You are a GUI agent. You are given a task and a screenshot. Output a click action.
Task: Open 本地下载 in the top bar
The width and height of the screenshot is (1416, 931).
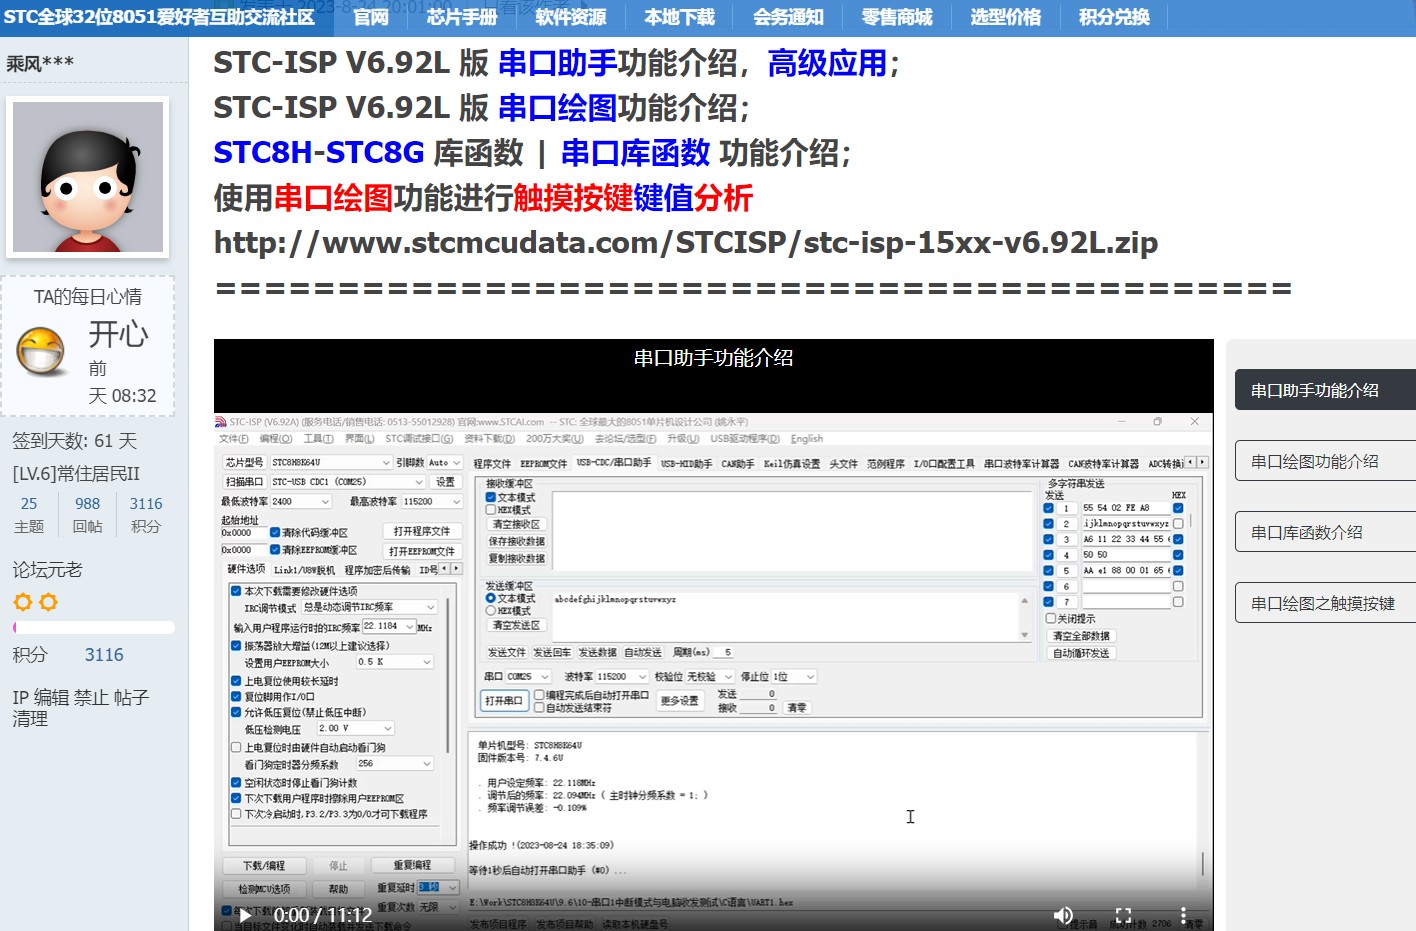[680, 17]
